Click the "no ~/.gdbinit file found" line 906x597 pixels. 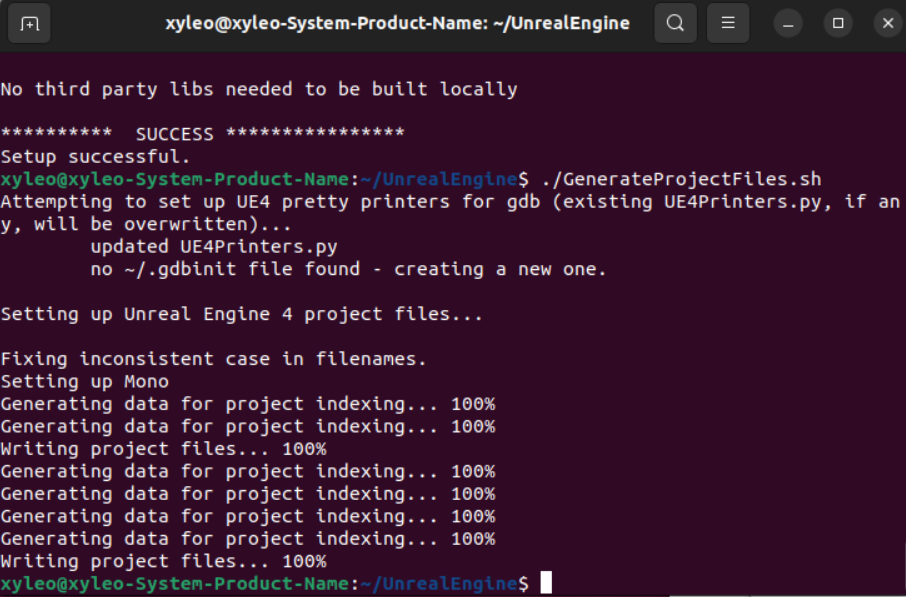(348, 269)
